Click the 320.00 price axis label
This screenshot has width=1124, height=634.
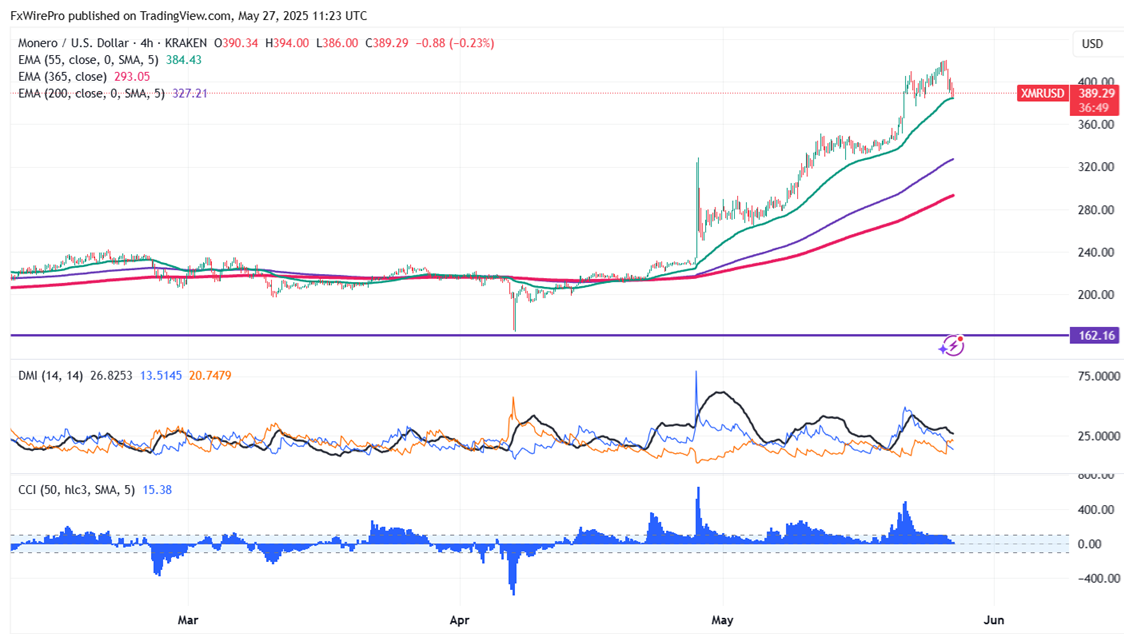pyautogui.click(x=1097, y=166)
